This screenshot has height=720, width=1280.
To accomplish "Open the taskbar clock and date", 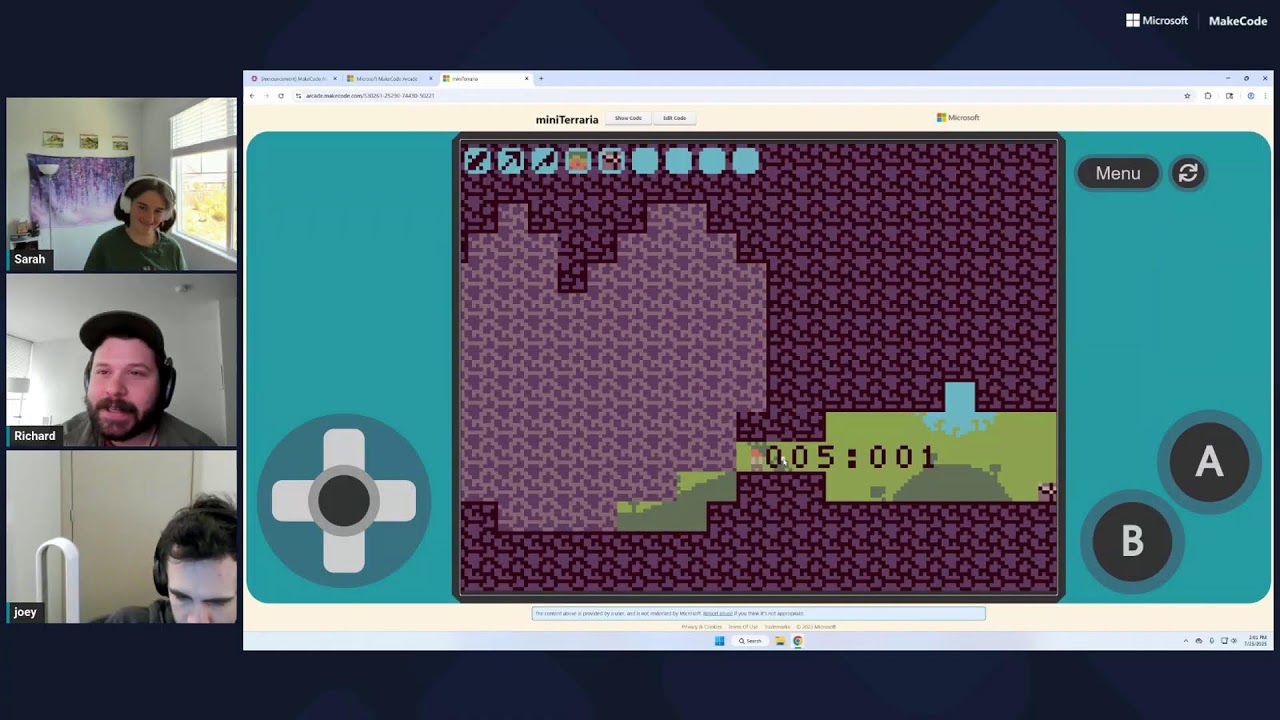I will (x=1256, y=641).
